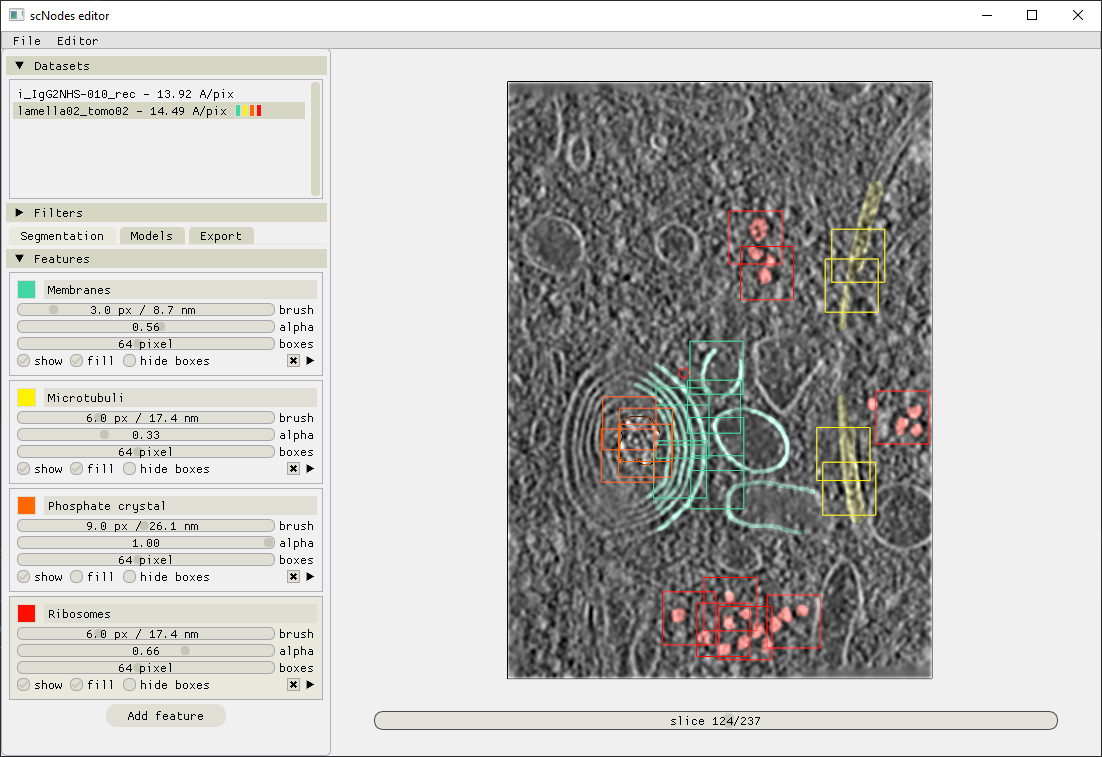Viewport: 1102px width, 757px height.
Task: Toggle fill for Membranes feature
Action: 77,361
